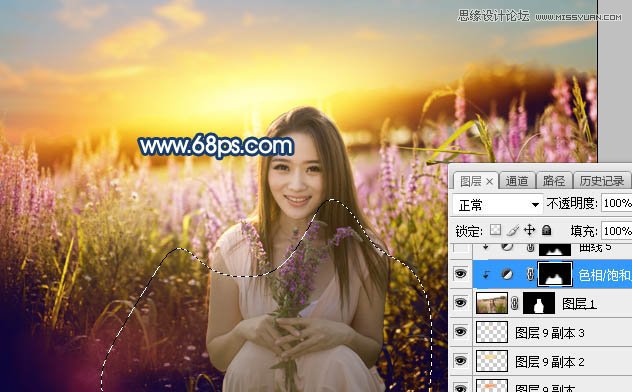Screen dimensions: 632x392
Task: Toggle lock transparent pixels icon
Action: point(495,230)
